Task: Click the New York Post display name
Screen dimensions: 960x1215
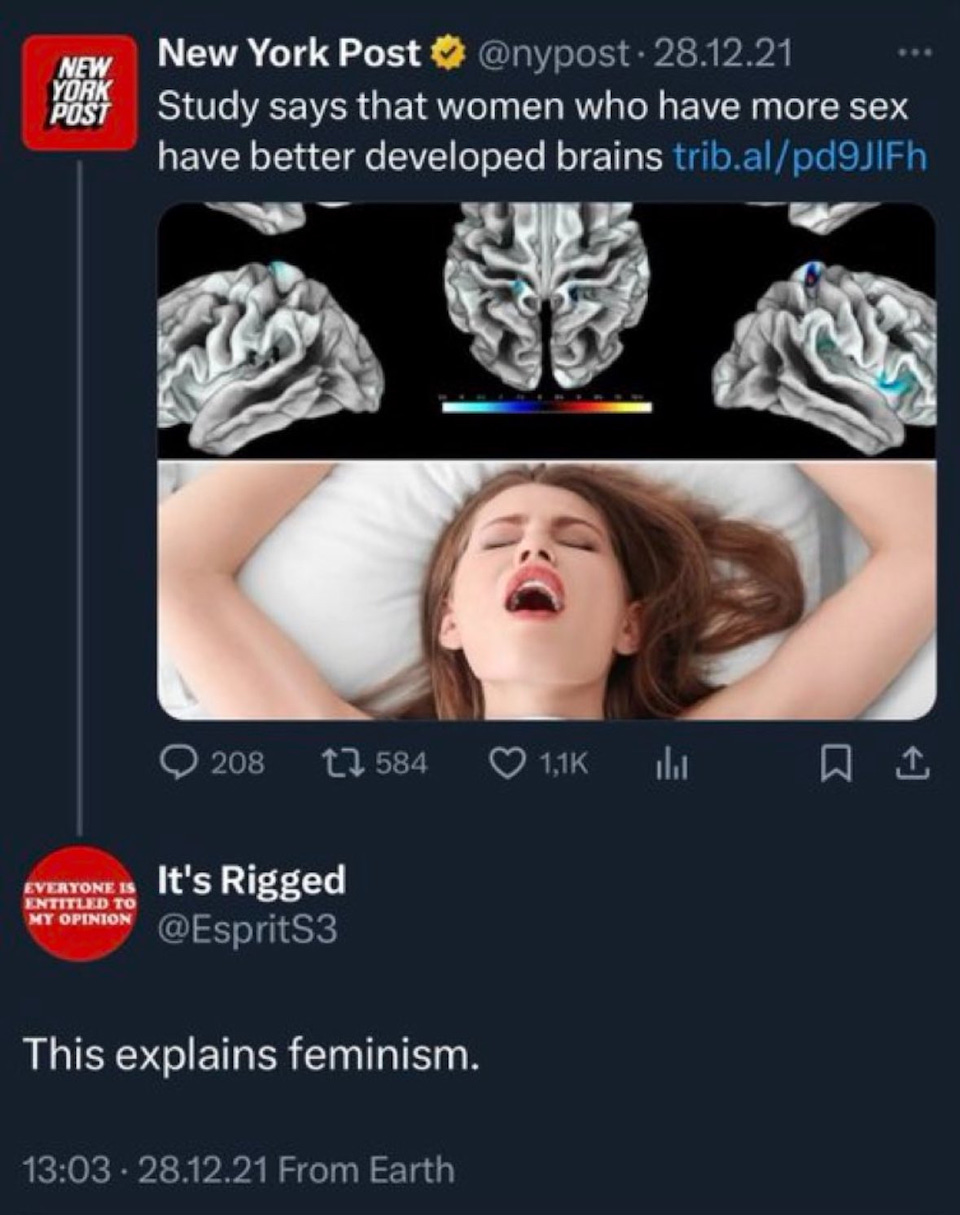Action: [x=289, y=54]
